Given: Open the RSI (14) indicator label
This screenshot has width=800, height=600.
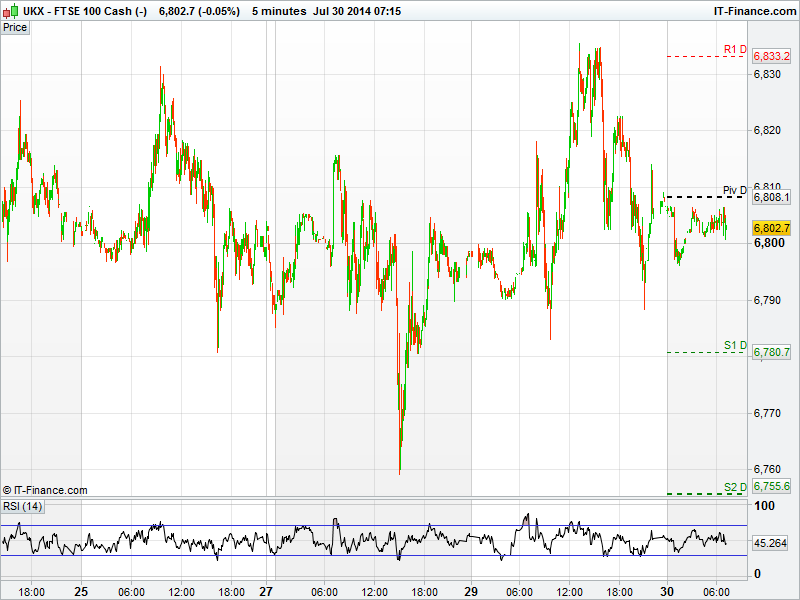Looking at the screenshot, I should coord(23,507).
